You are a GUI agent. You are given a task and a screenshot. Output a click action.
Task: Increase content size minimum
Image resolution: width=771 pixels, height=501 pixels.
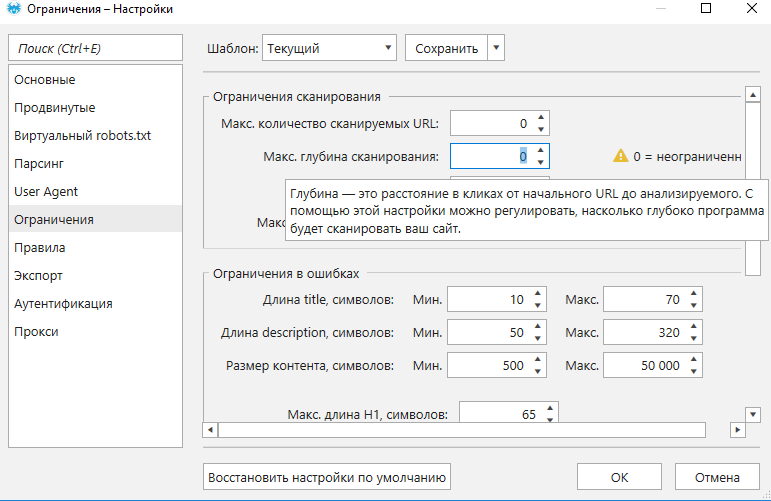(538, 359)
